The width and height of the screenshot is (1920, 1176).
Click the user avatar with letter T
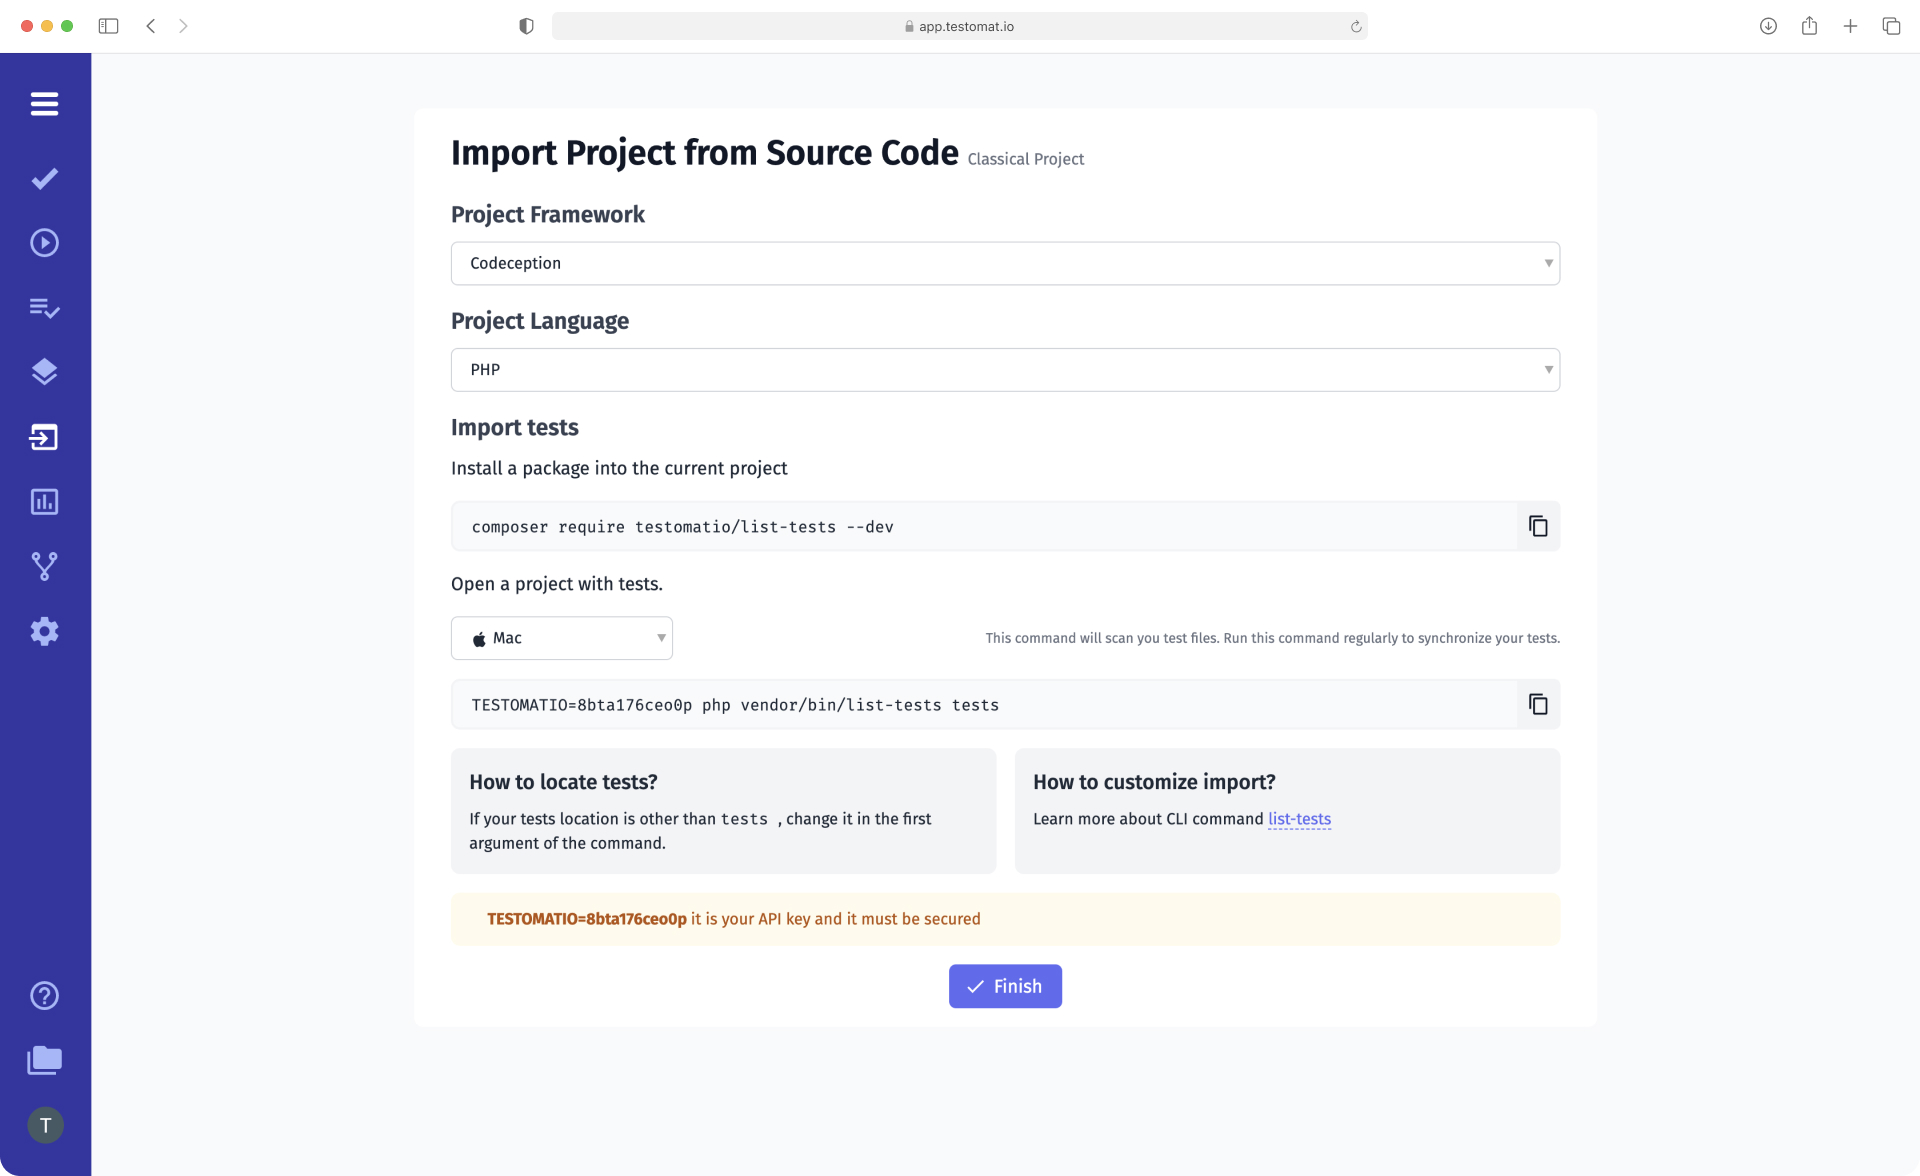pos(45,1125)
